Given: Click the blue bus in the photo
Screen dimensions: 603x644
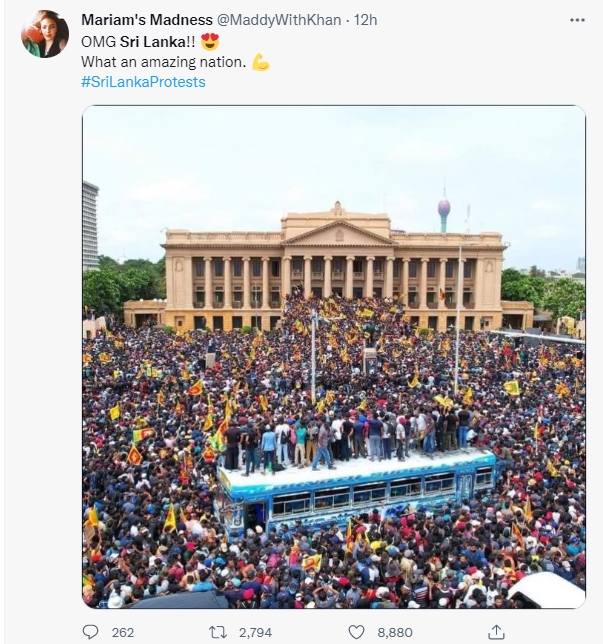Looking at the screenshot, I should pos(355,493).
